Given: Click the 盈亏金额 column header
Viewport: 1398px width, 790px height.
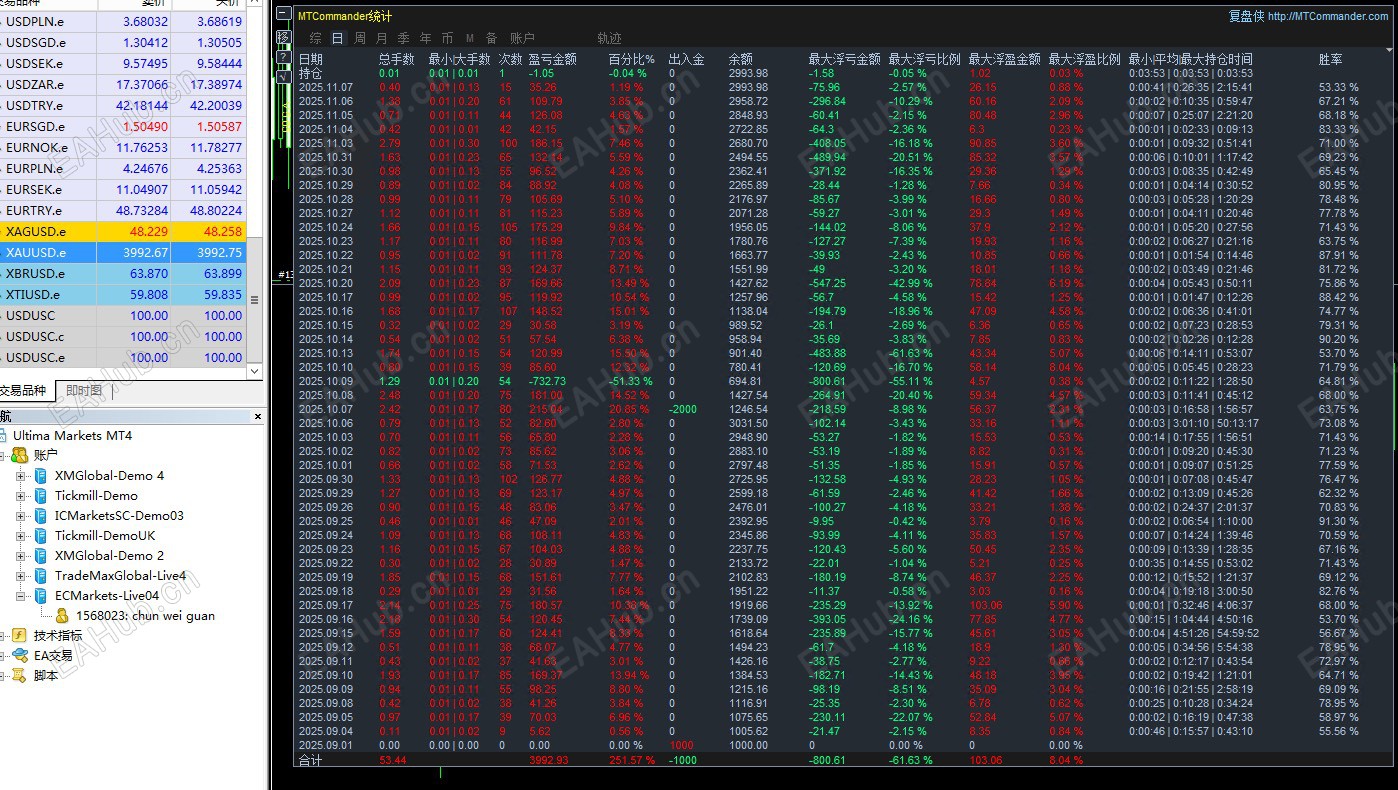Looking at the screenshot, I should point(552,59).
